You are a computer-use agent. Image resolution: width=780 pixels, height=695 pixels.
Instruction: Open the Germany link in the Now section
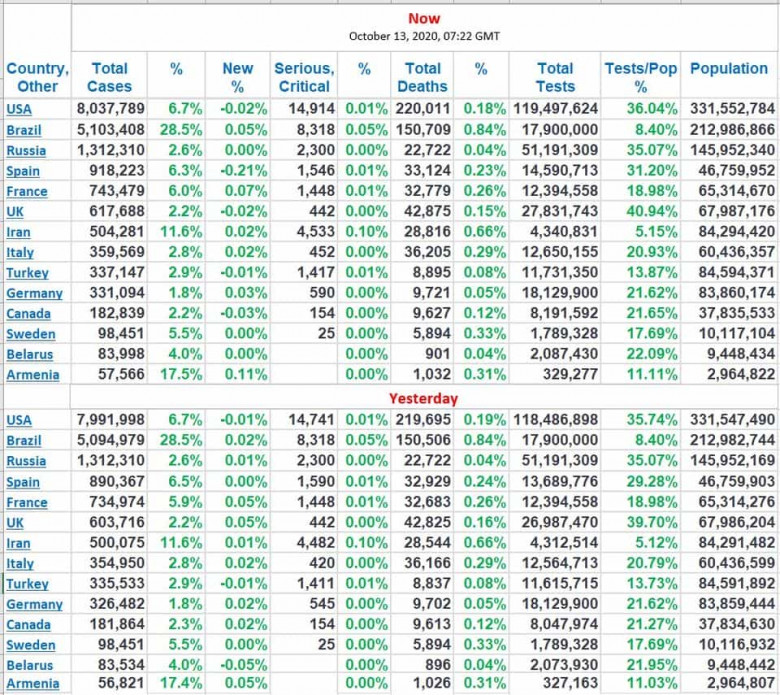coord(34,294)
